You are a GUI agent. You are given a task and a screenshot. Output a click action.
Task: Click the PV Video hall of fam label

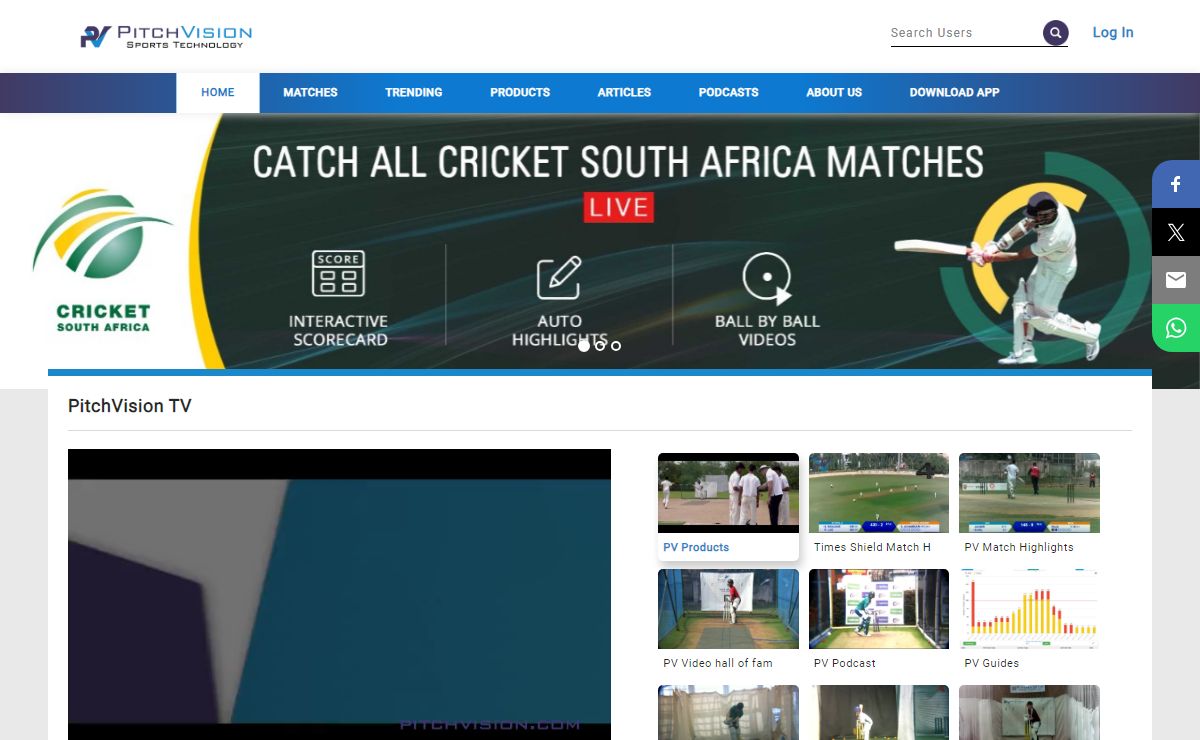[x=718, y=663]
